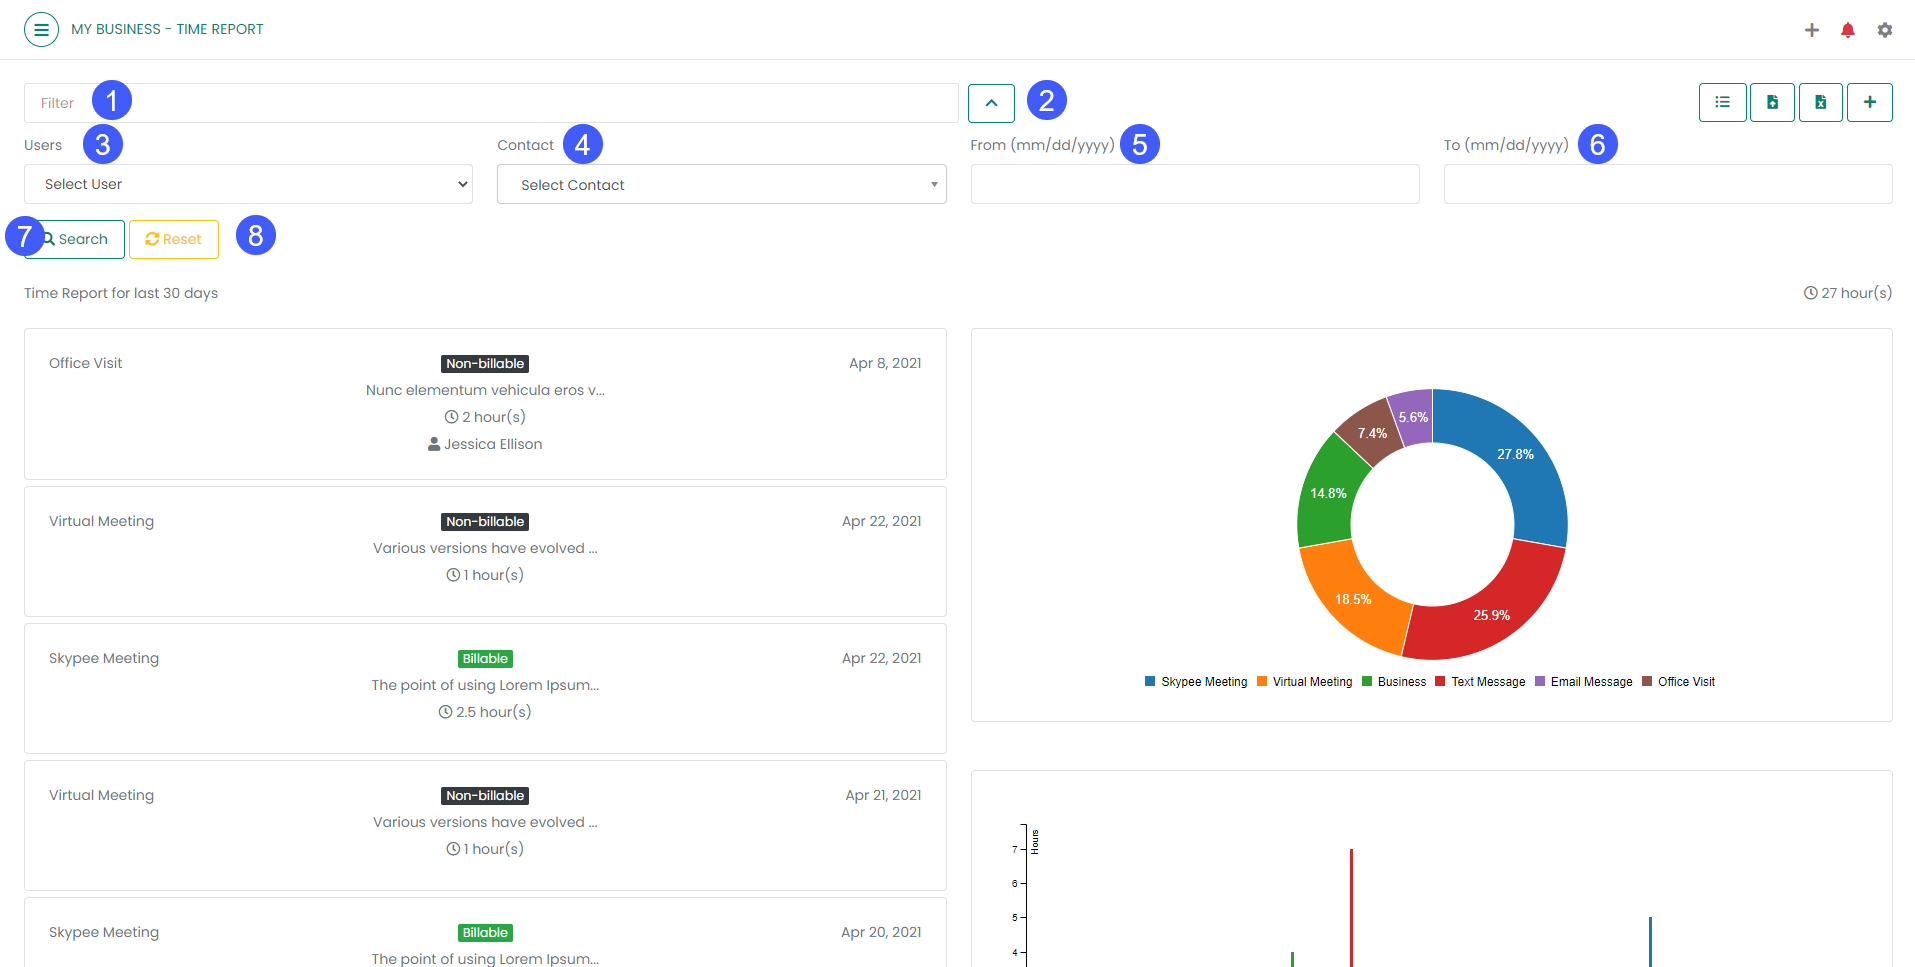The image size is (1915, 967).
Task: Export the time report to Excel
Action: coord(1821,102)
